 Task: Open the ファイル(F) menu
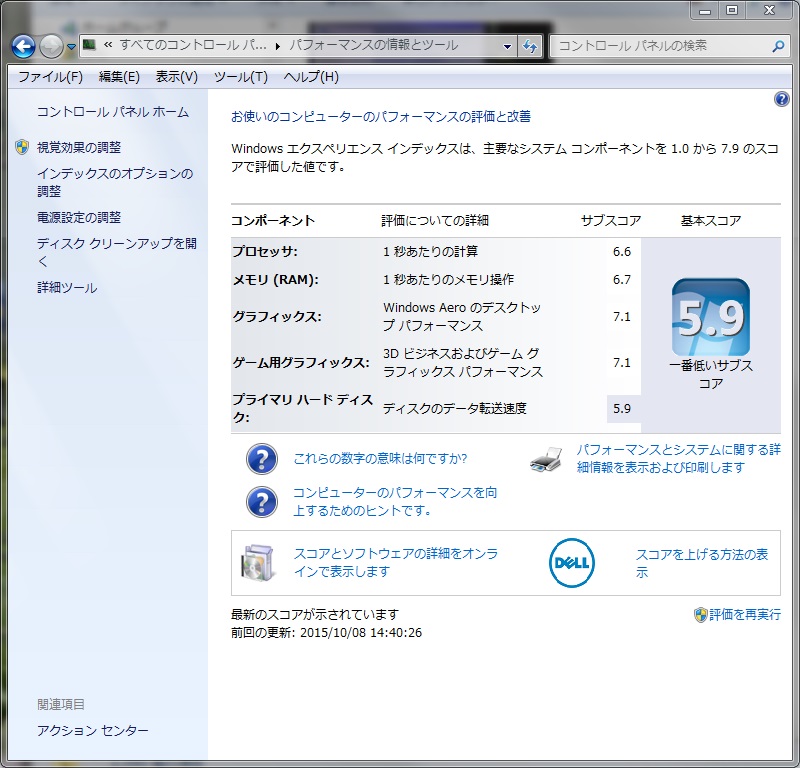pyautogui.click(x=50, y=77)
